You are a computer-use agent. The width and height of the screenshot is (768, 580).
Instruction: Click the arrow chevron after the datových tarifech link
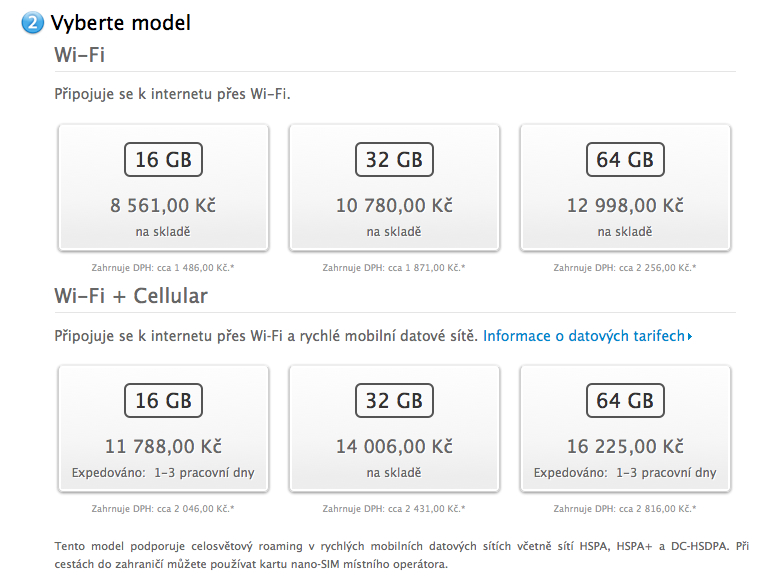(690, 337)
